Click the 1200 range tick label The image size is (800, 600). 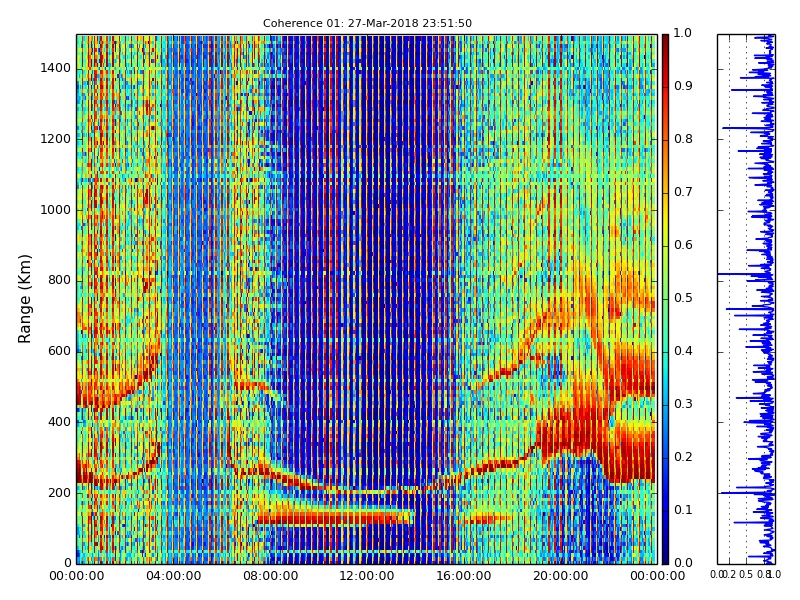click(56, 139)
